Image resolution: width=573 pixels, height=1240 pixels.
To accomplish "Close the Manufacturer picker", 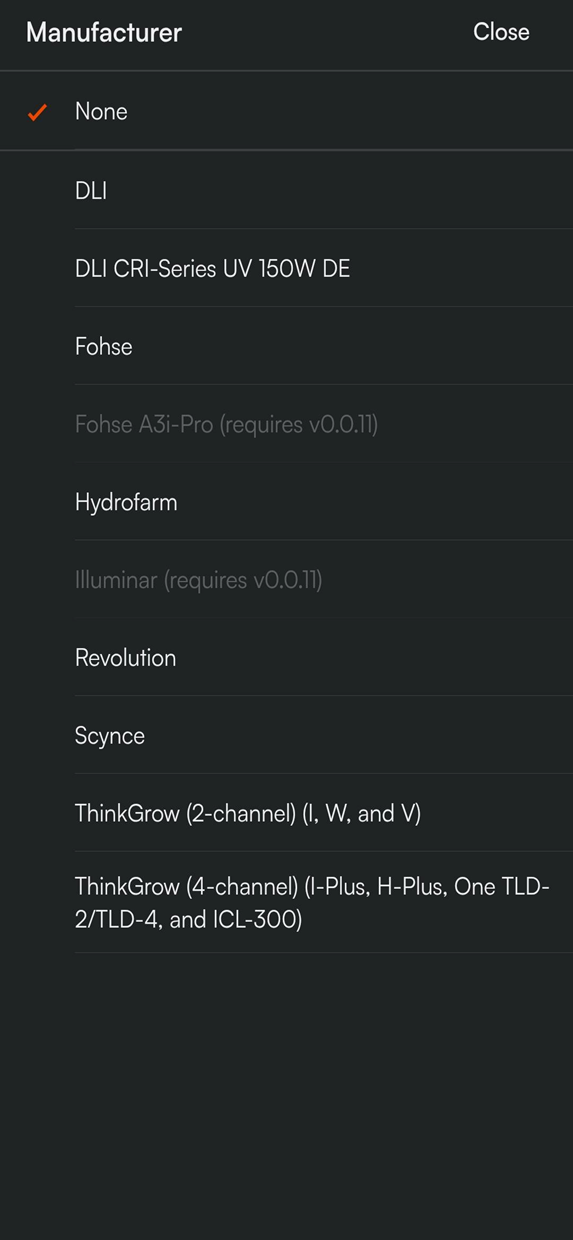I will [x=501, y=32].
